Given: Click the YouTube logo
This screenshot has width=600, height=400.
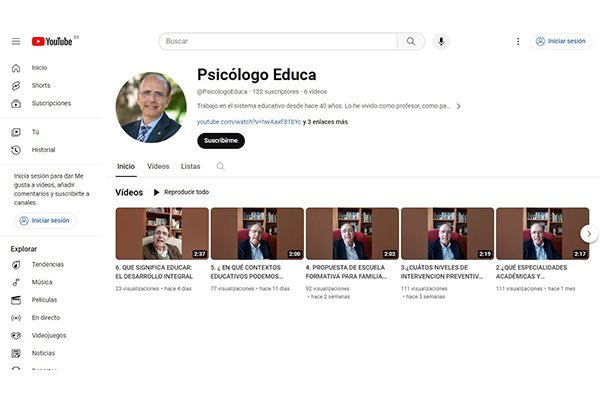Looking at the screenshot, I should coord(52,41).
